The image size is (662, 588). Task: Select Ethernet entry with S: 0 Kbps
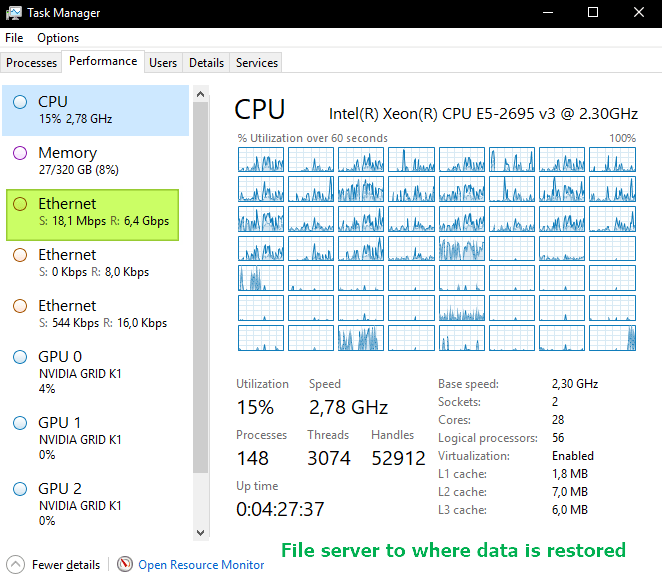pos(95,263)
